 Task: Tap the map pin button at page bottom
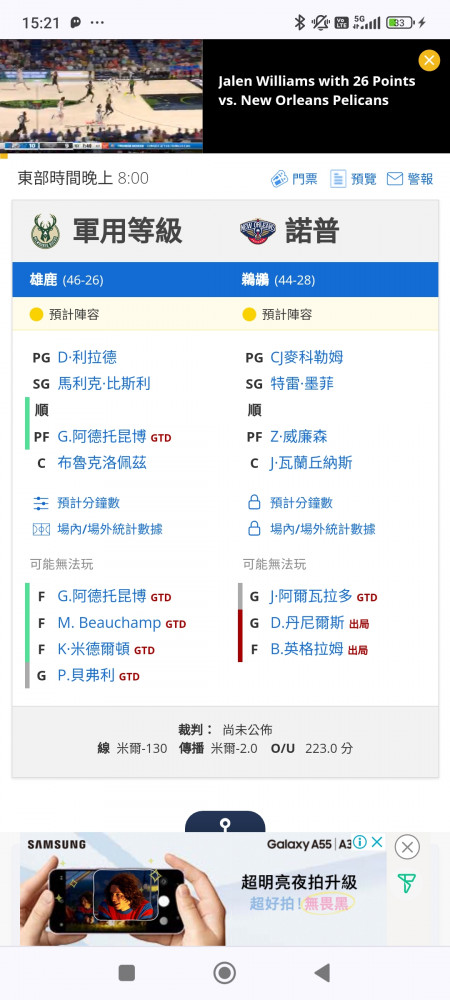tap(225, 822)
